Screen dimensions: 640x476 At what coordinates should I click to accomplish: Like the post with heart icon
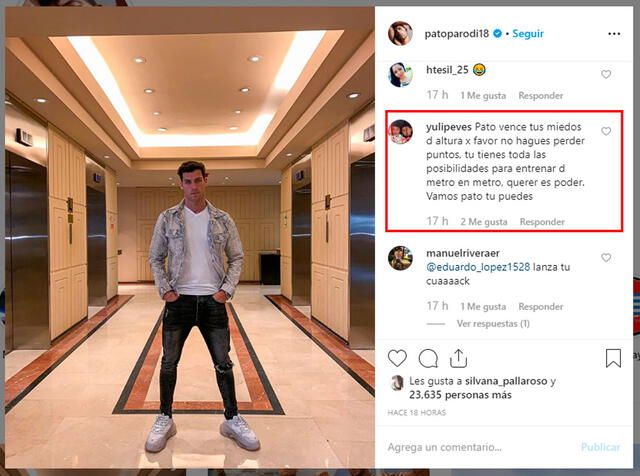click(x=397, y=358)
